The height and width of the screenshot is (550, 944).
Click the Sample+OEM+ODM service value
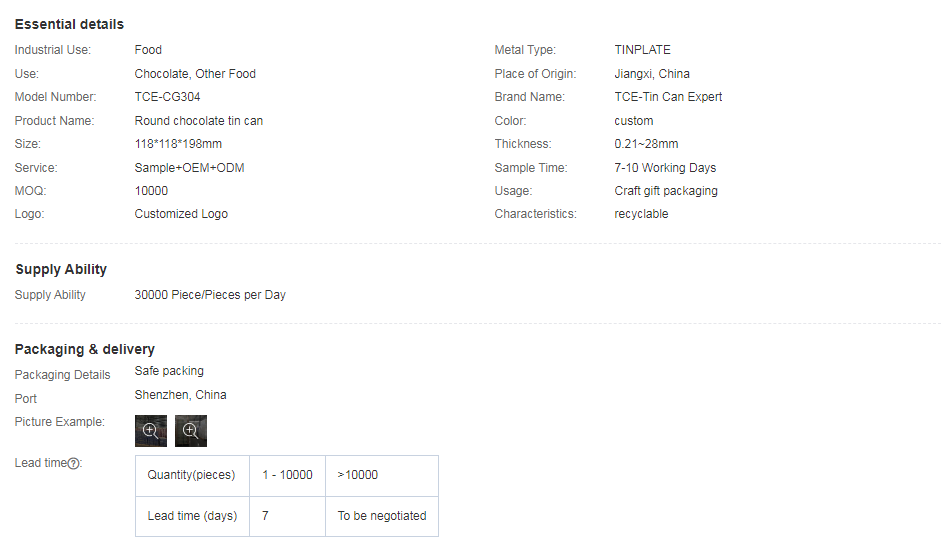[x=189, y=168]
